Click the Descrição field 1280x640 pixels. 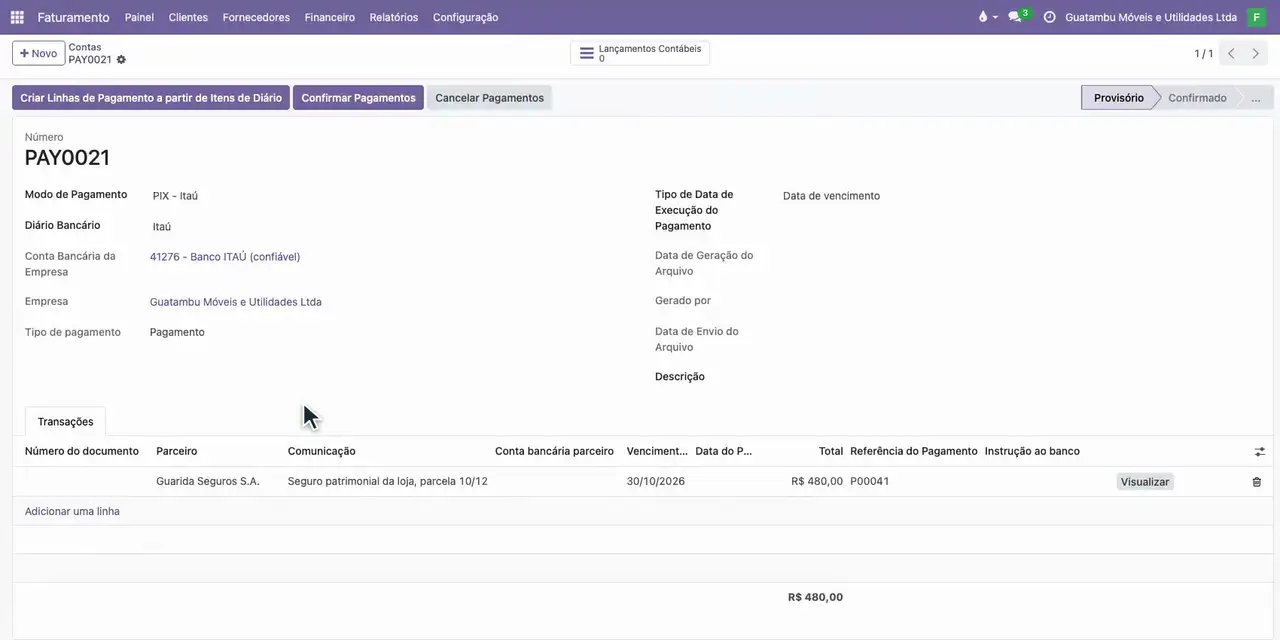pos(1020,377)
